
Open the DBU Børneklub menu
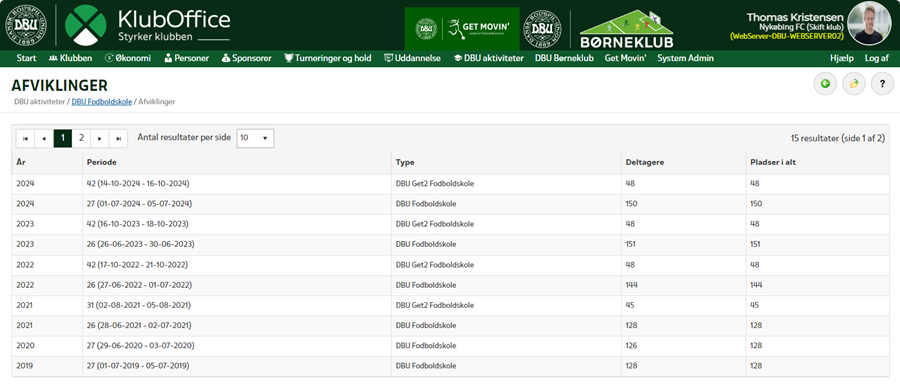[564, 58]
